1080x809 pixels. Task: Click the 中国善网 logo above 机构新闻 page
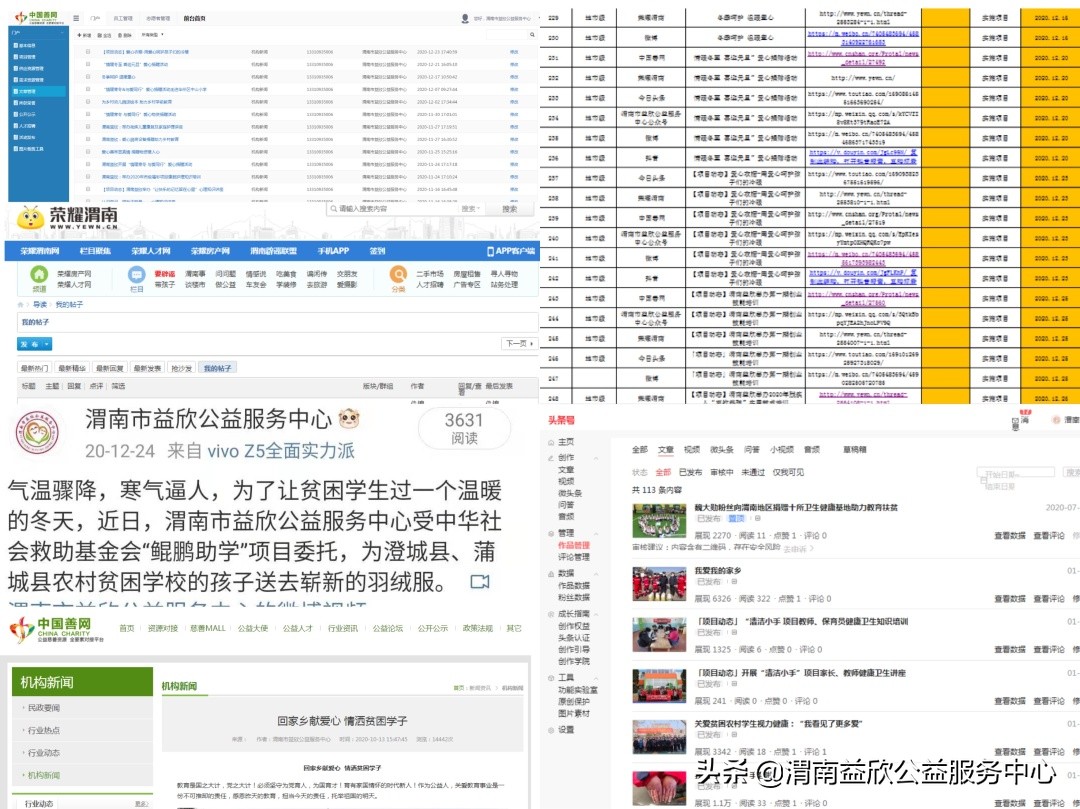pos(57,629)
